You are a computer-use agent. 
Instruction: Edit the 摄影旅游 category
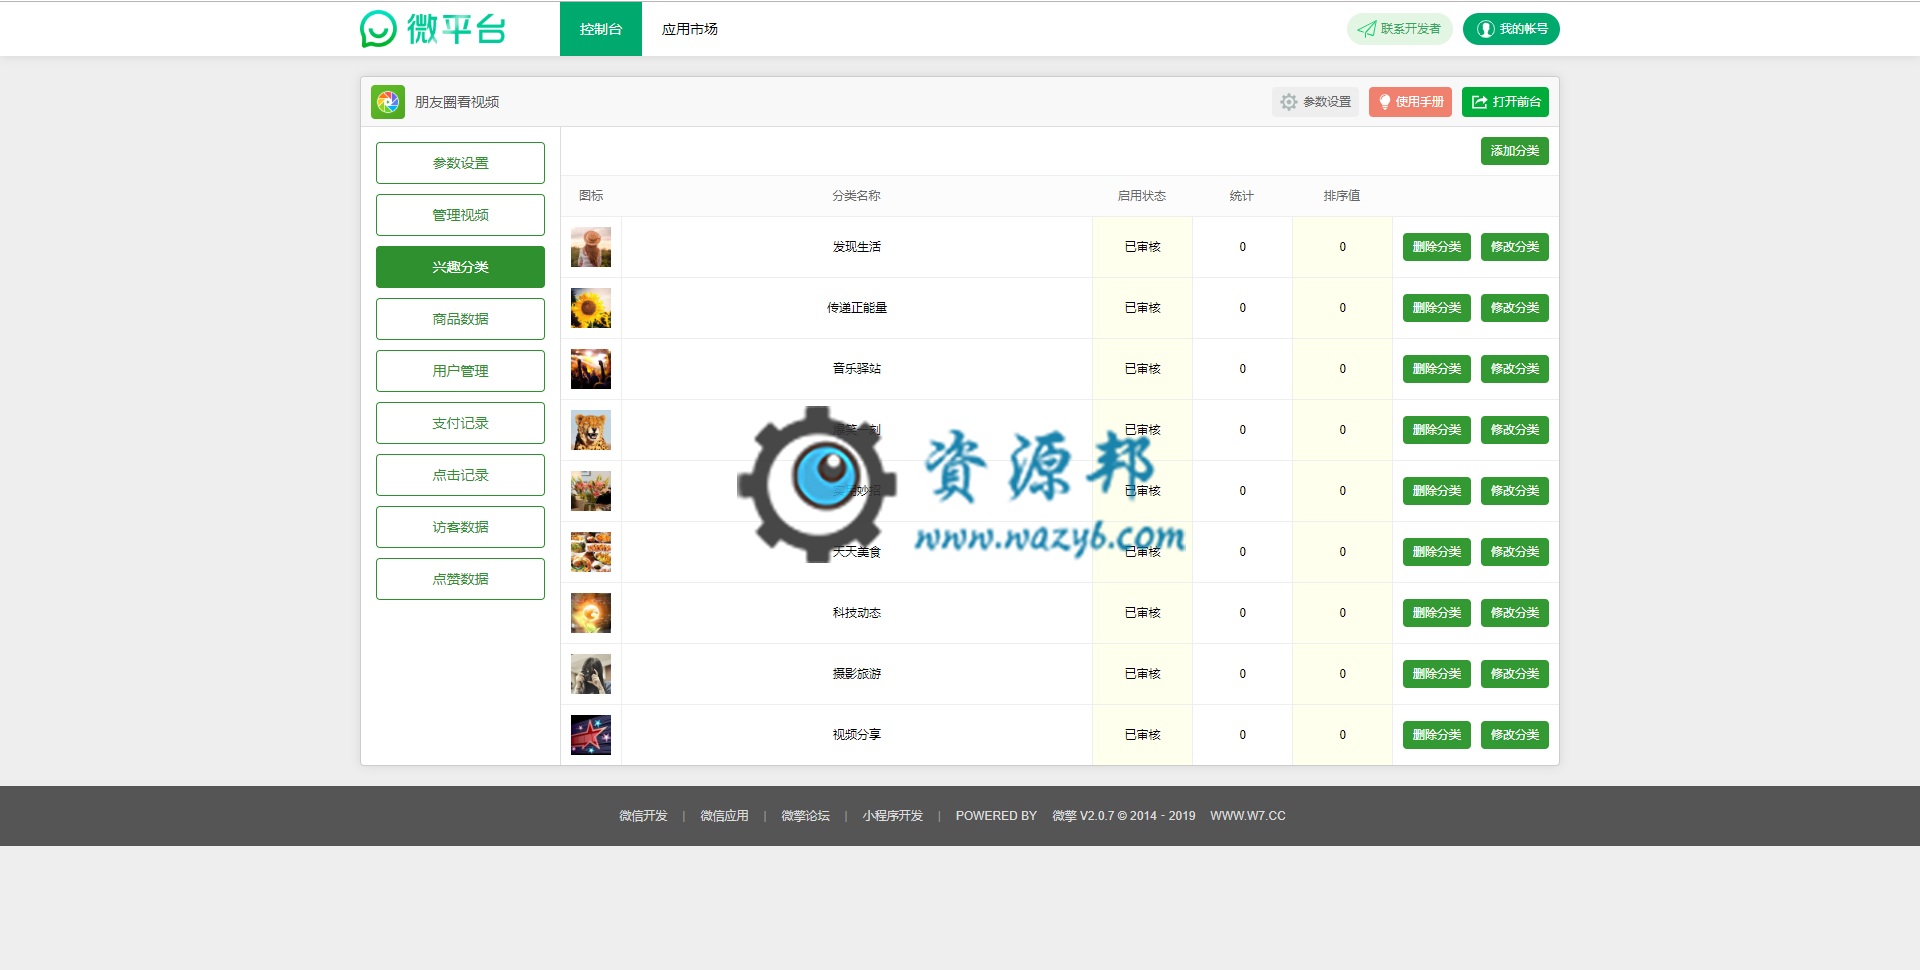(1515, 674)
